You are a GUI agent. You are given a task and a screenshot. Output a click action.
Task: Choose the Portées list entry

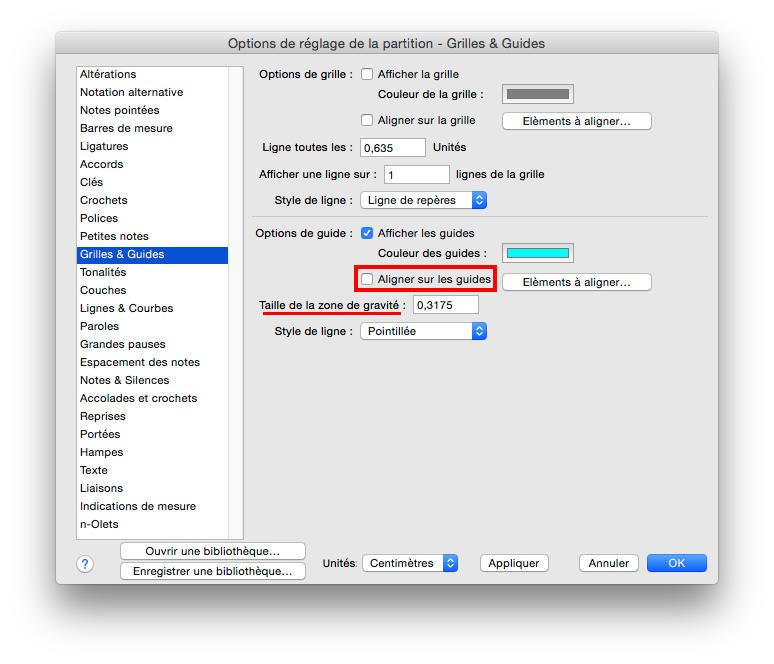click(100, 434)
